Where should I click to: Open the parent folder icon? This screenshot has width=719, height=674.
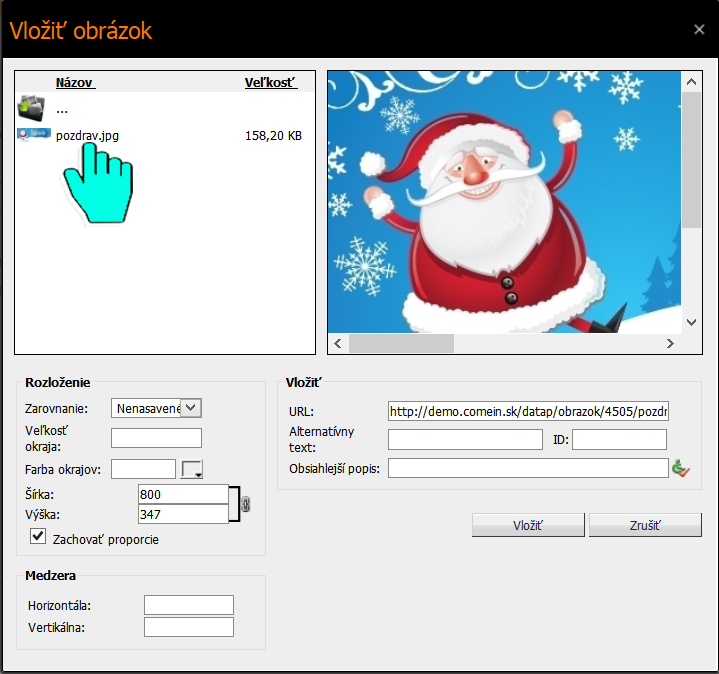click(x=31, y=108)
